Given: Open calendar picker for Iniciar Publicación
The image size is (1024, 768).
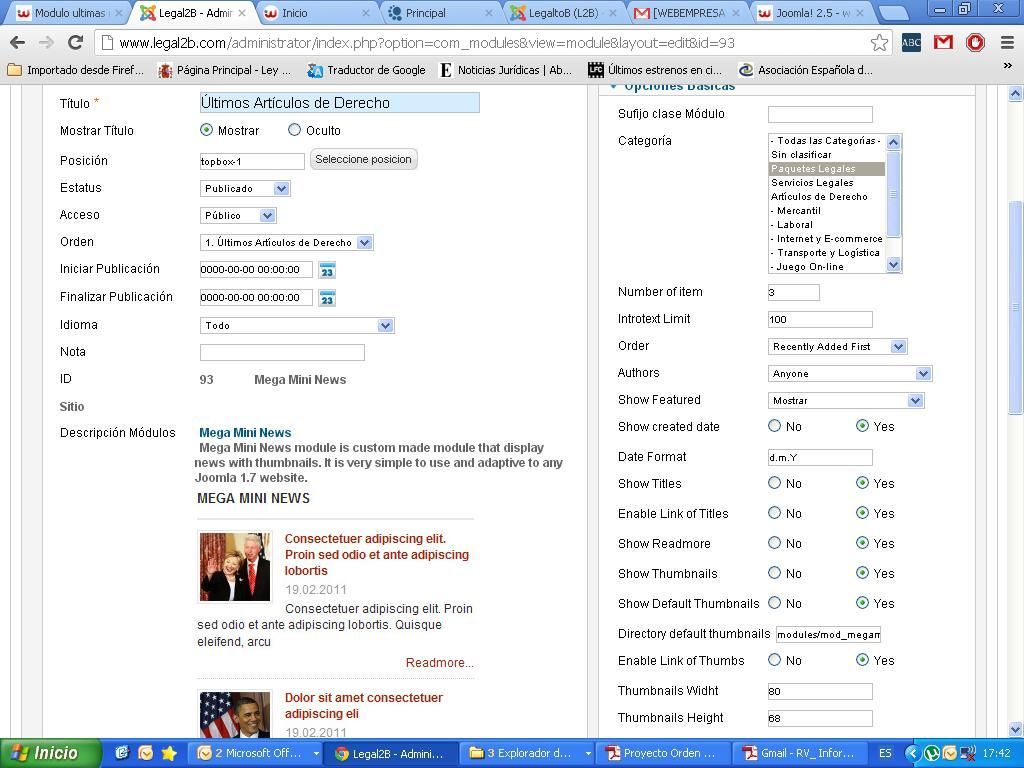Looking at the screenshot, I should (327, 270).
